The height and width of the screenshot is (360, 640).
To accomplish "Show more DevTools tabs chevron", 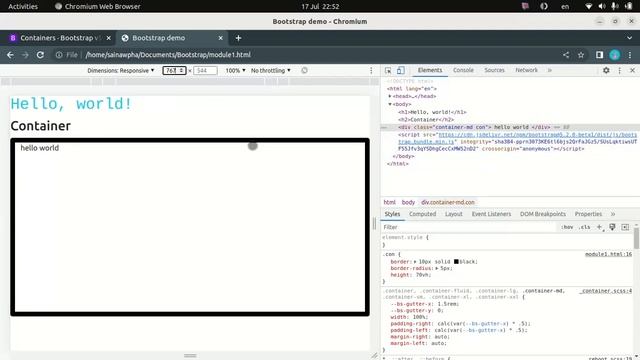I will [x=550, y=70].
